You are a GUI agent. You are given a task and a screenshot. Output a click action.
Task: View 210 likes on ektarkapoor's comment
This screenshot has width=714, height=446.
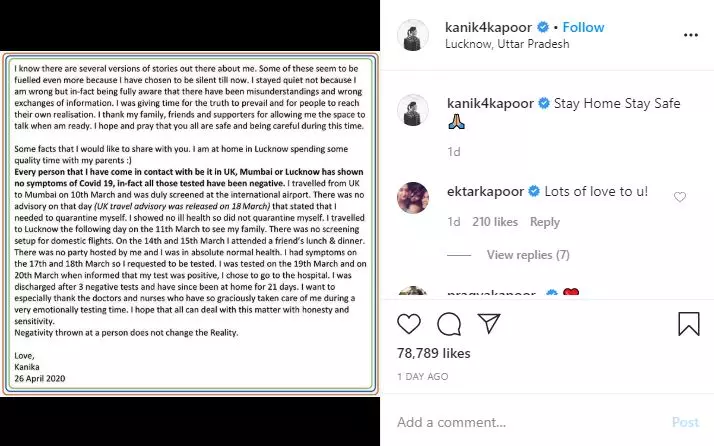tap(495, 222)
